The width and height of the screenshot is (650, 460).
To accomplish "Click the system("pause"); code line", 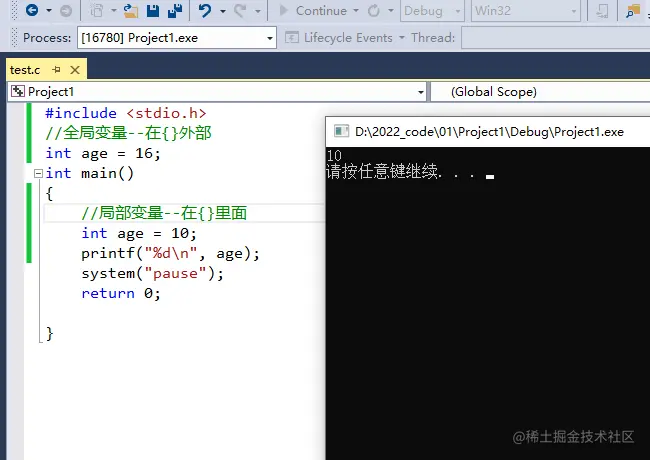I will [x=152, y=274].
